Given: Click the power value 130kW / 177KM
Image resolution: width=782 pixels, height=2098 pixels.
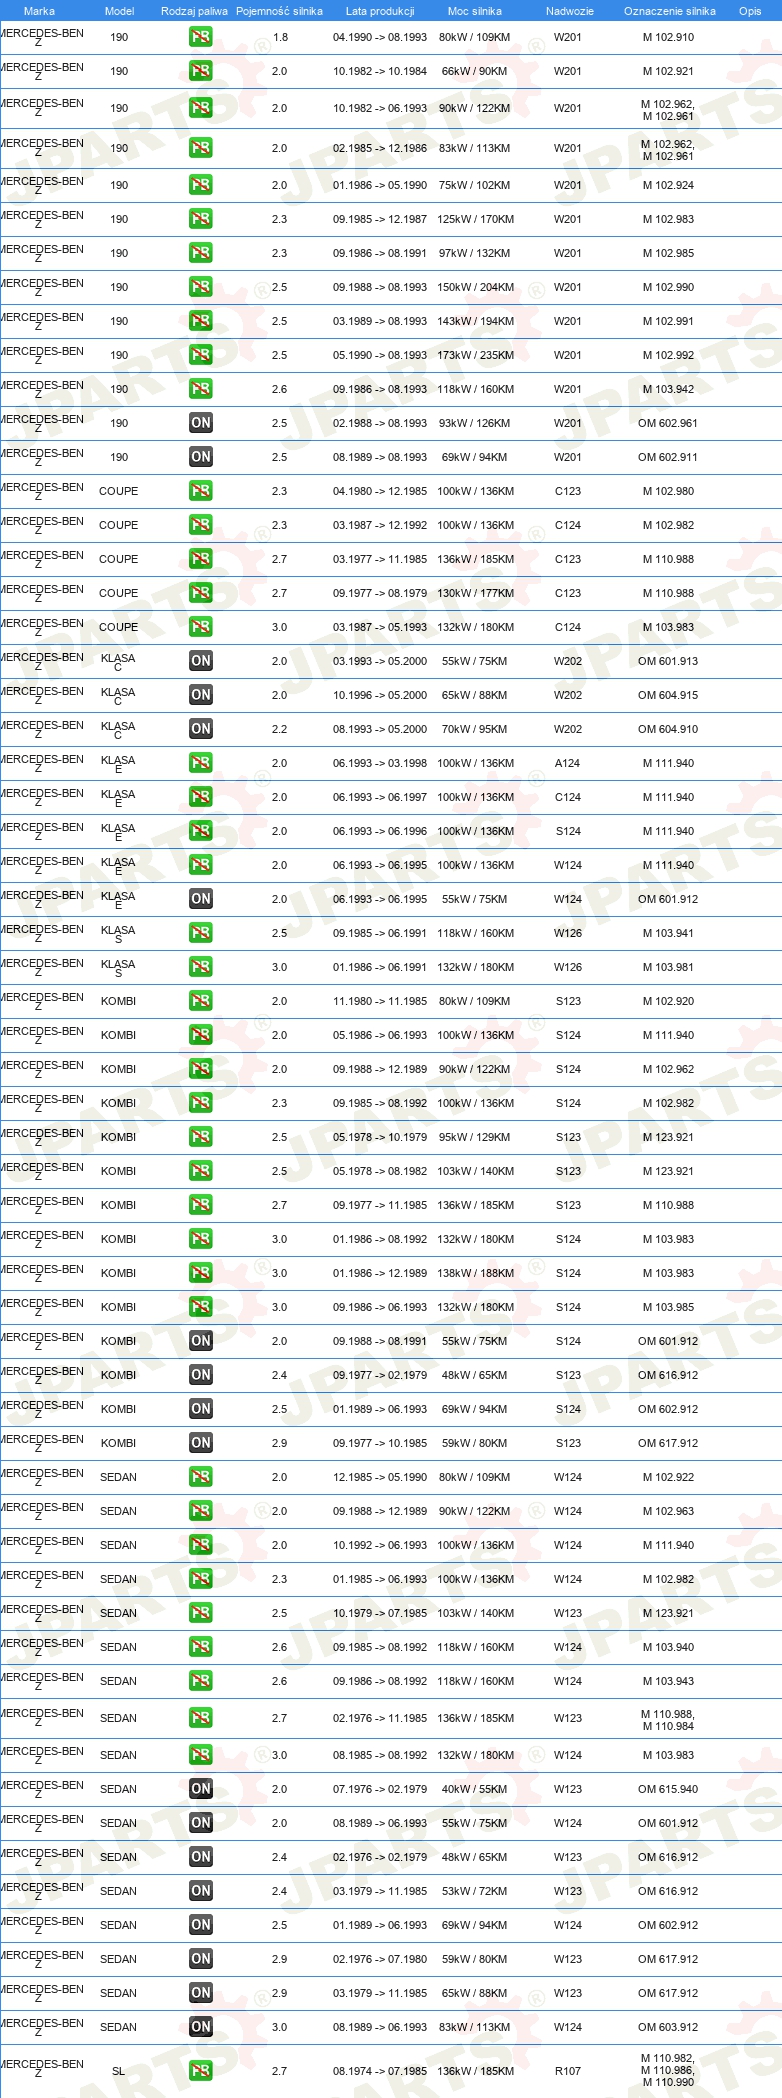Looking at the screenshot, I should [x=475, y=593].
